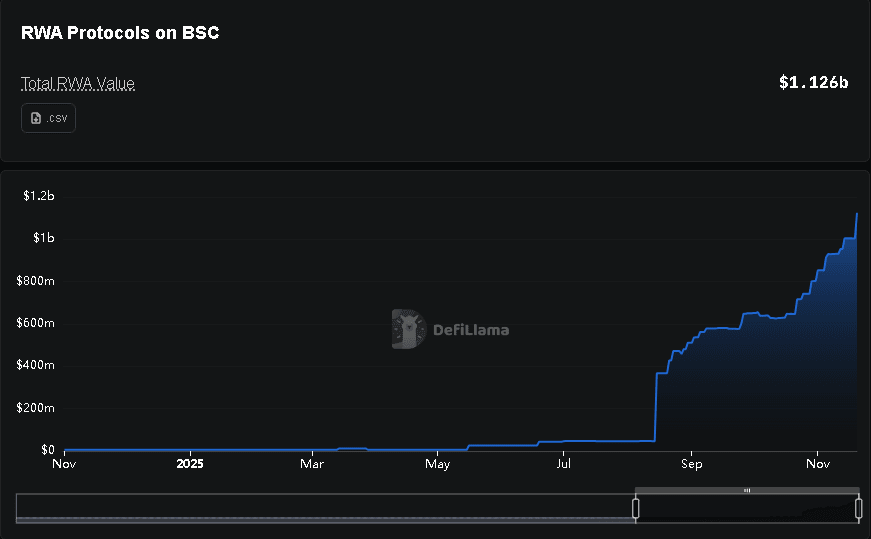Viewport: 871px width, 539px height.
Task: Click the left handle of the range slider
Action: (x=636, y=508)
